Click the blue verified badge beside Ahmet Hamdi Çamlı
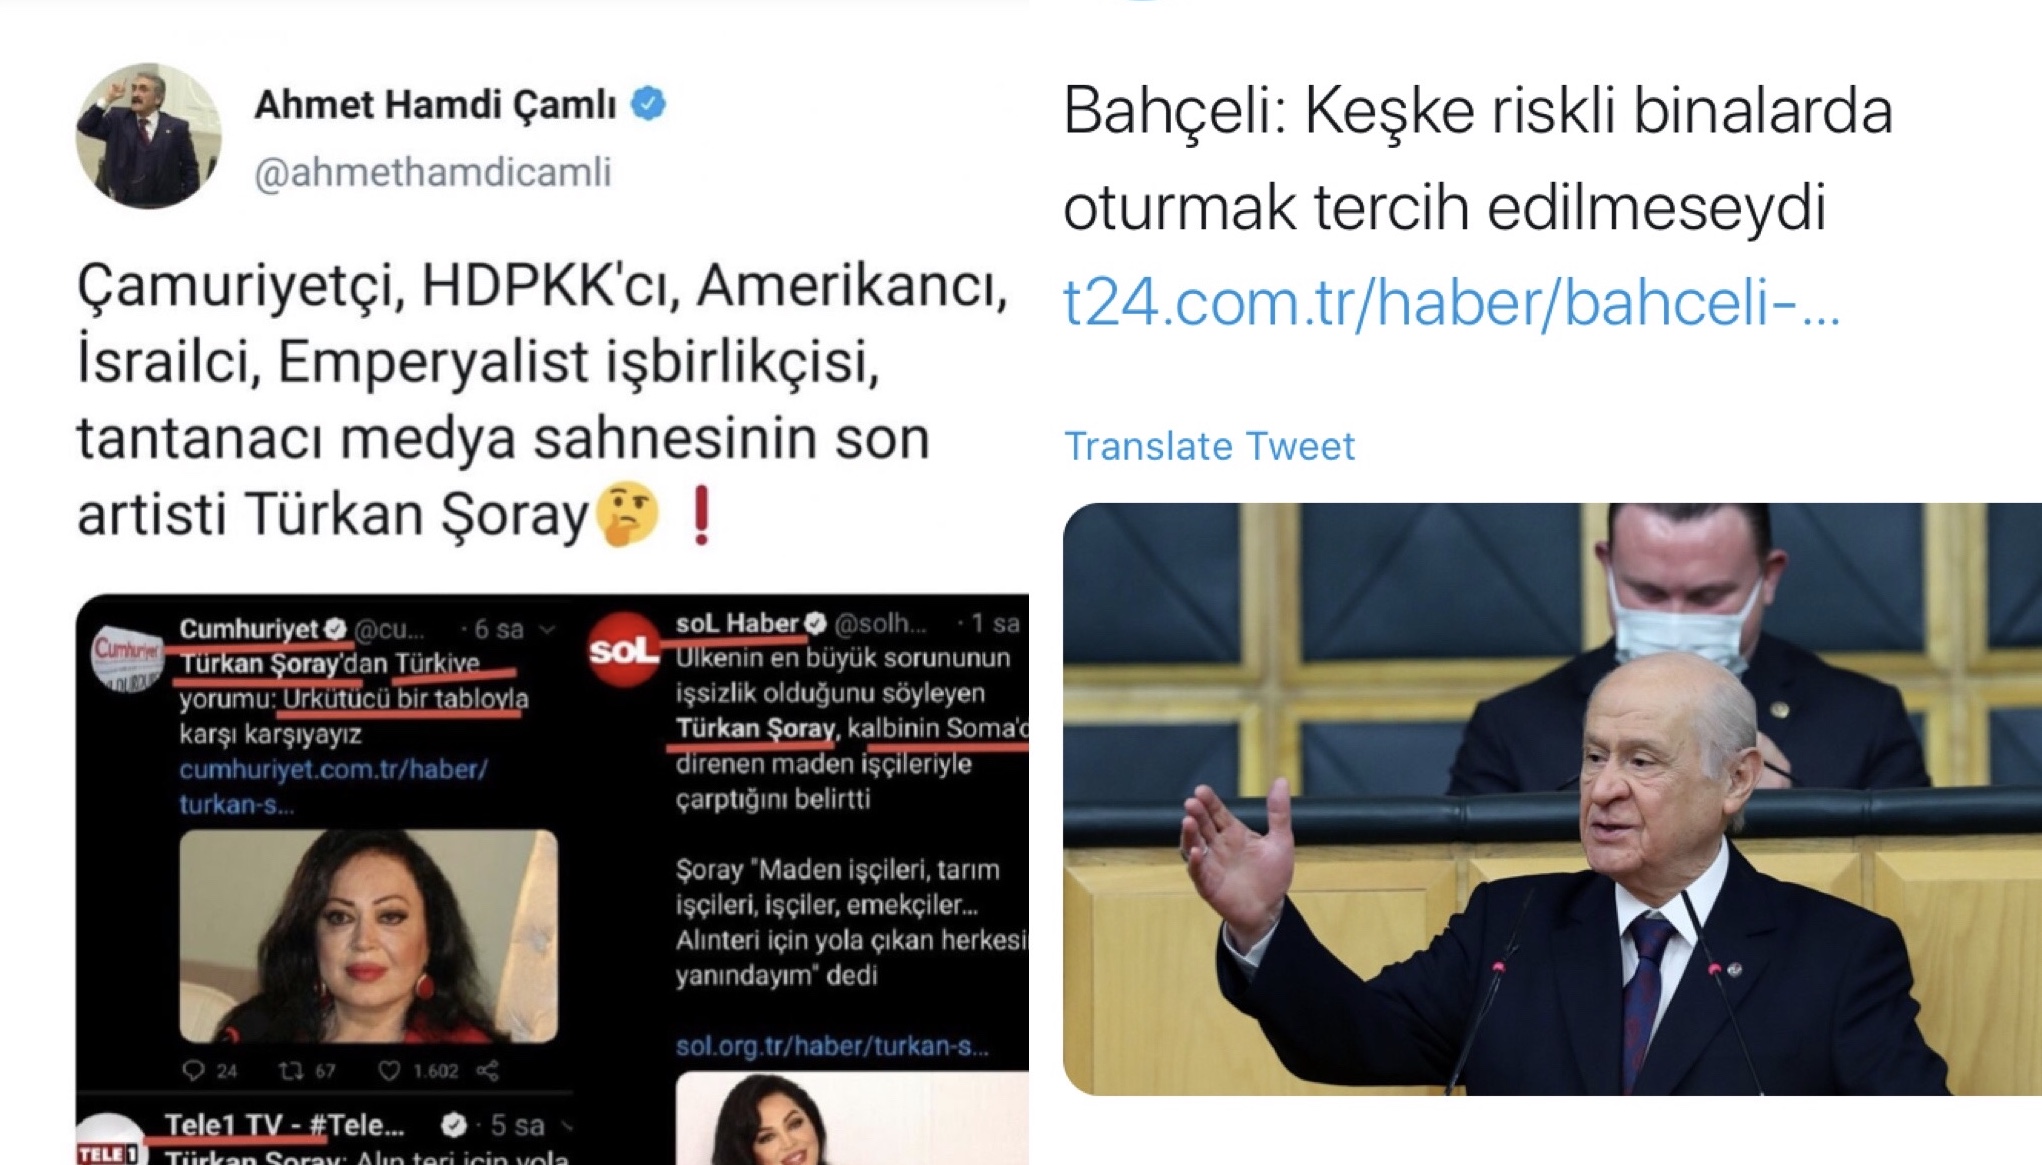This screenshot has width=2042, height=1165. pyautogui.click(x=648, y=103)
